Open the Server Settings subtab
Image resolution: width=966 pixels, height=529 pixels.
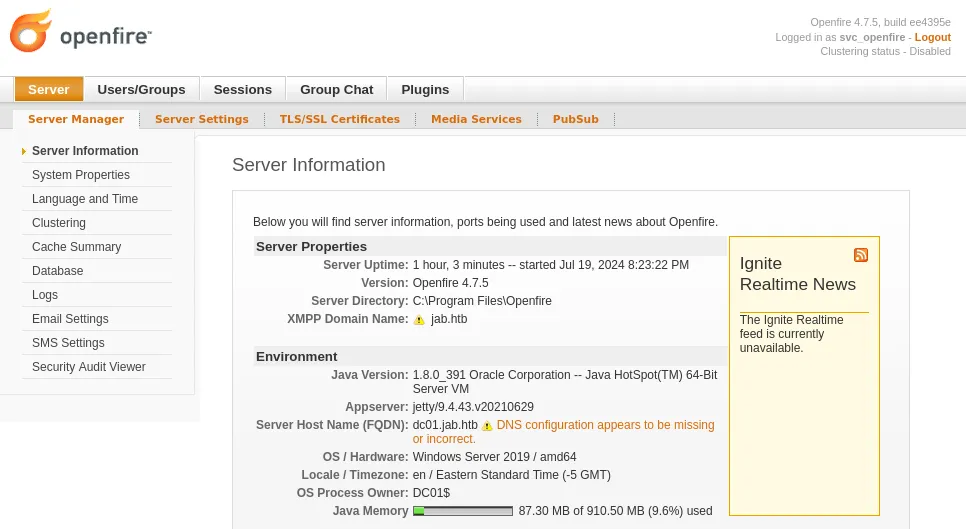(x=201, y=119)
